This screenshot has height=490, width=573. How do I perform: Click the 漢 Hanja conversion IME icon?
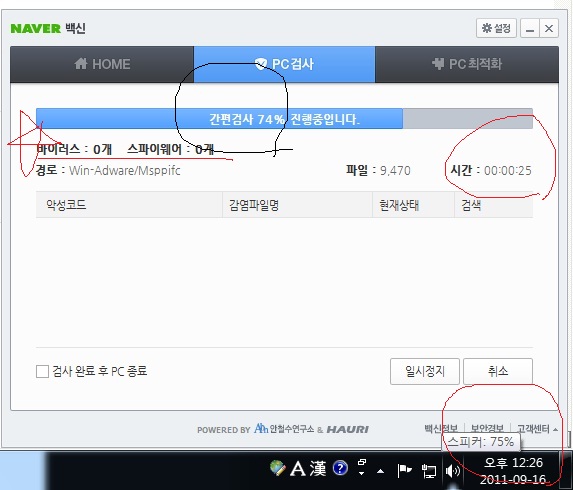(318, 468)
